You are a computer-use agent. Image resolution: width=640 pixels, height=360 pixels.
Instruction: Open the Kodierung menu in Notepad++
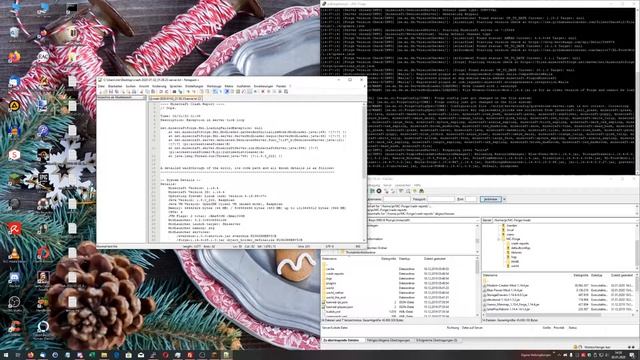point(159,86)
